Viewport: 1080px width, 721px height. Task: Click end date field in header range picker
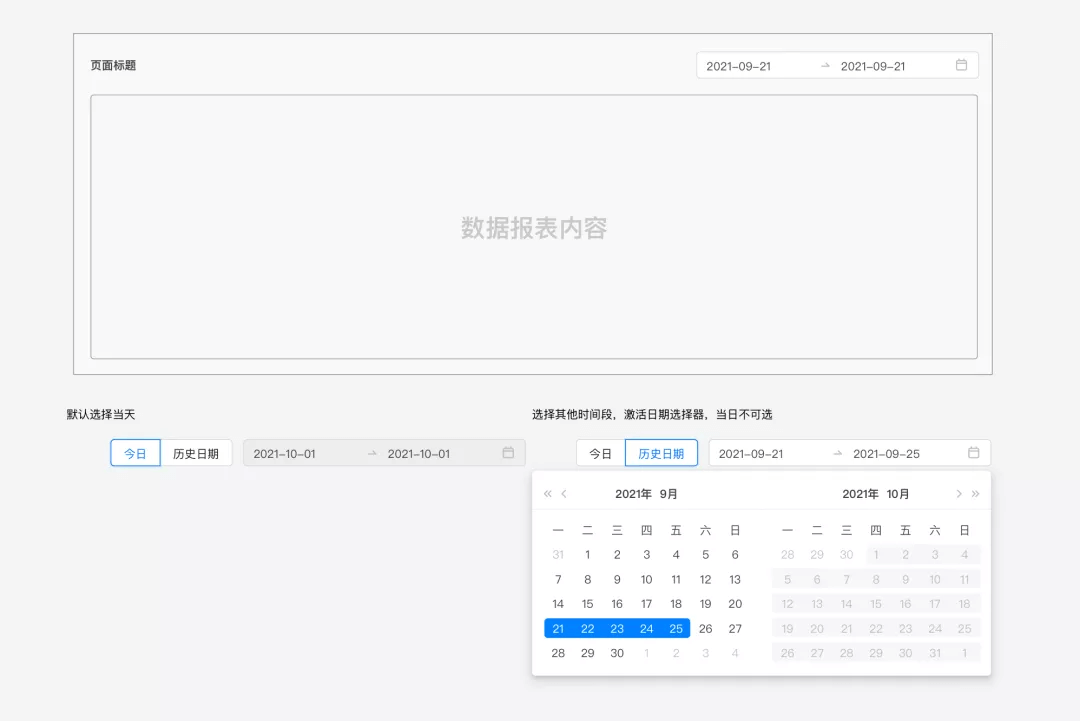(x=873, y=66)
